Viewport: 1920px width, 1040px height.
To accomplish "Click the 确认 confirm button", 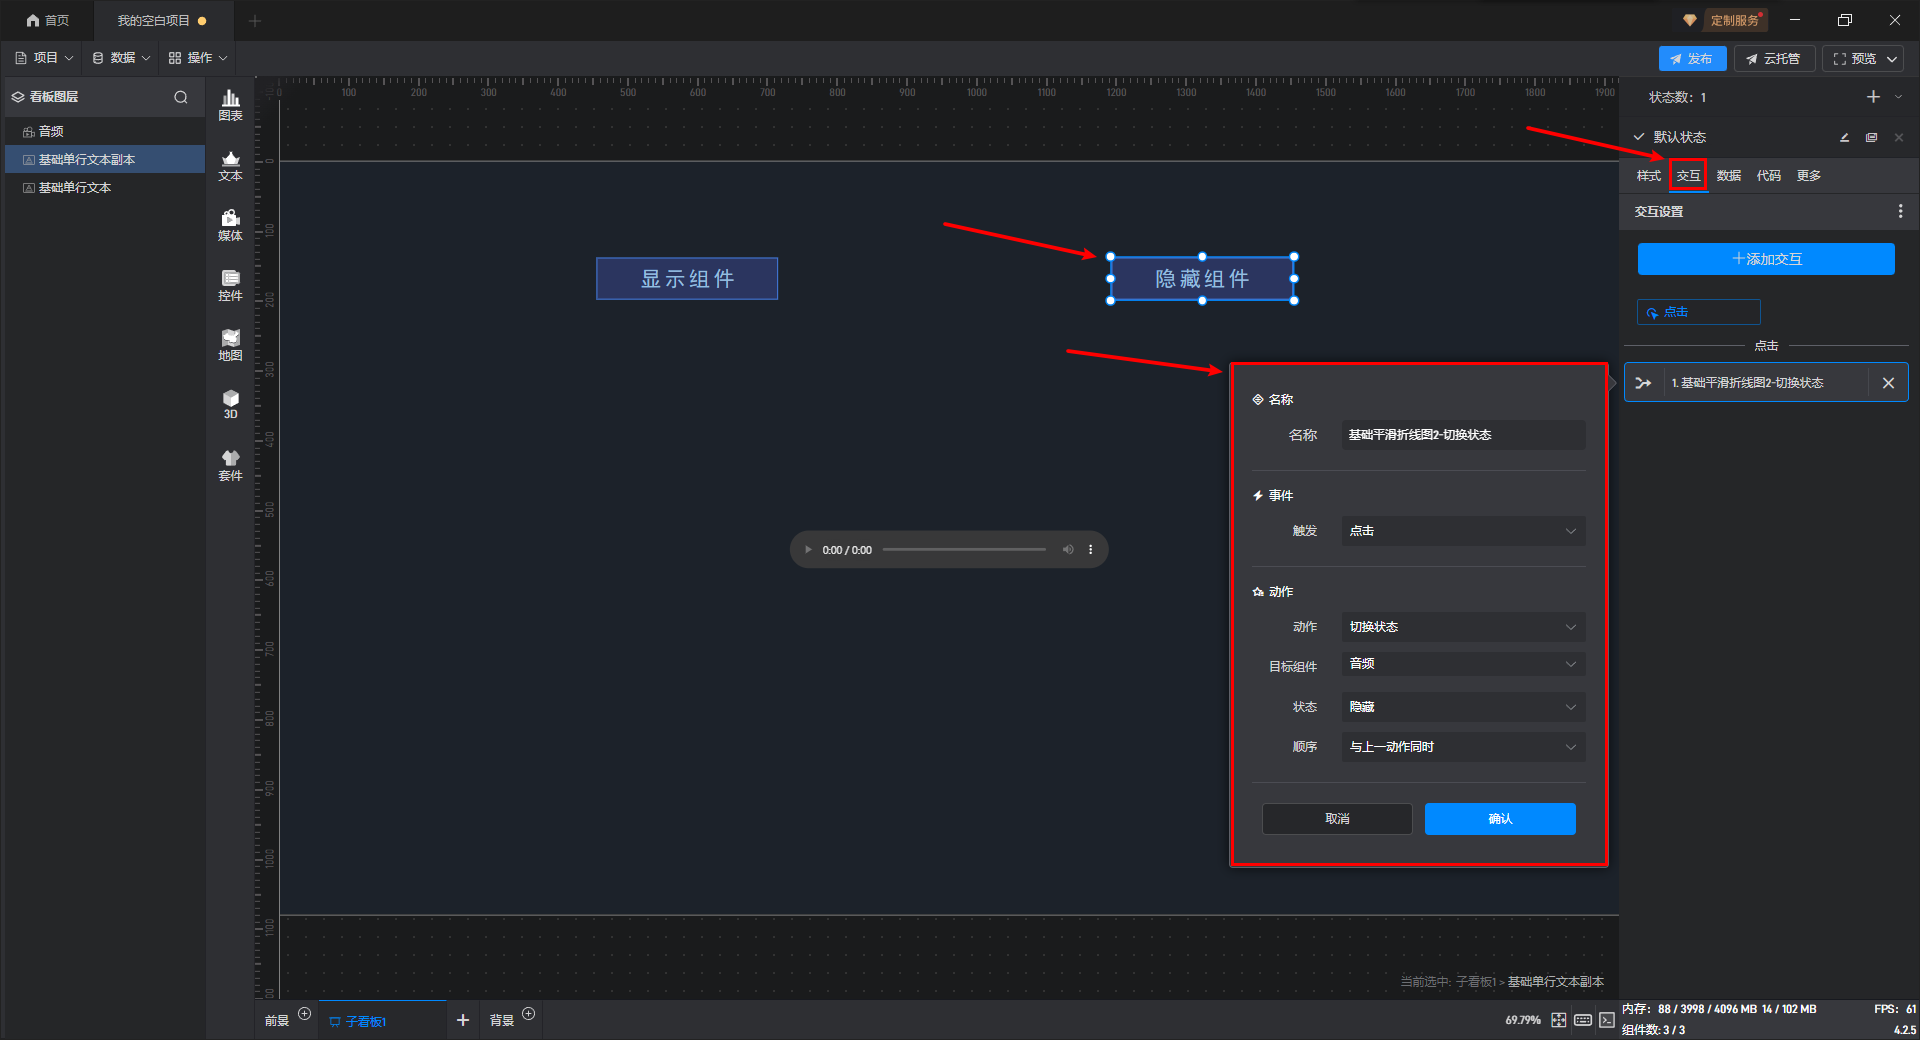I will click(x=1500, y=819).
